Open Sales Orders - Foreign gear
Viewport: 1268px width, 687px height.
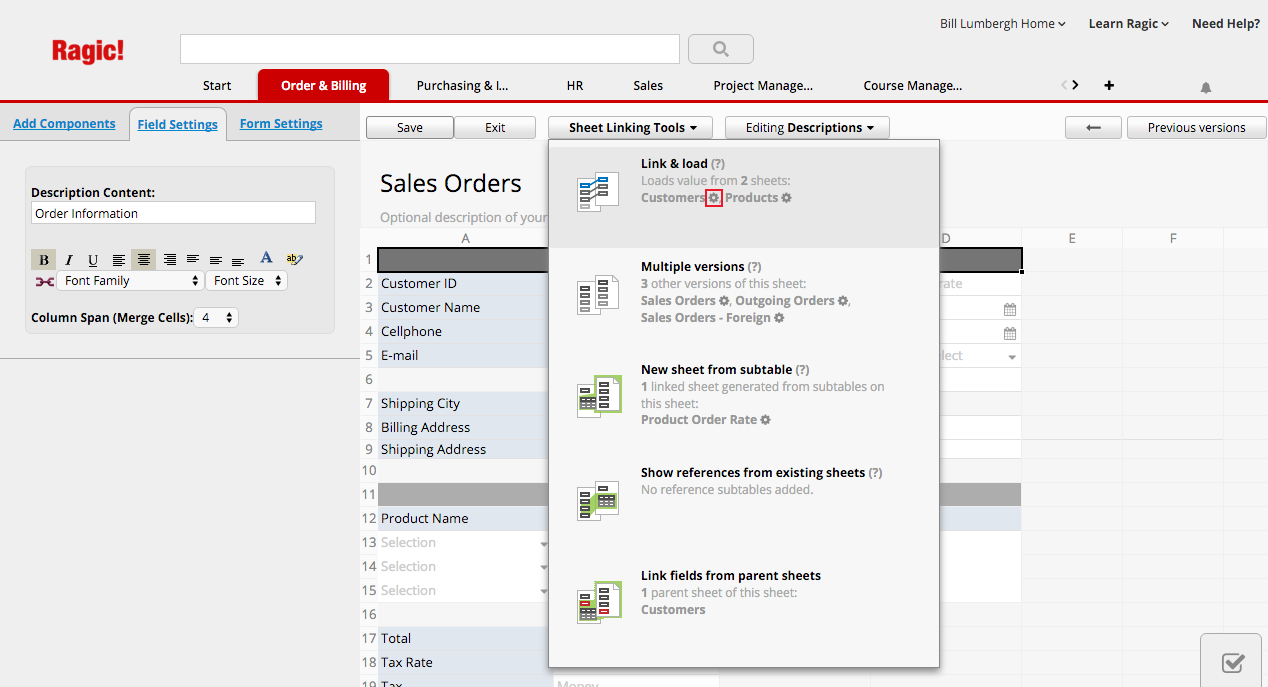click(780, 318)
